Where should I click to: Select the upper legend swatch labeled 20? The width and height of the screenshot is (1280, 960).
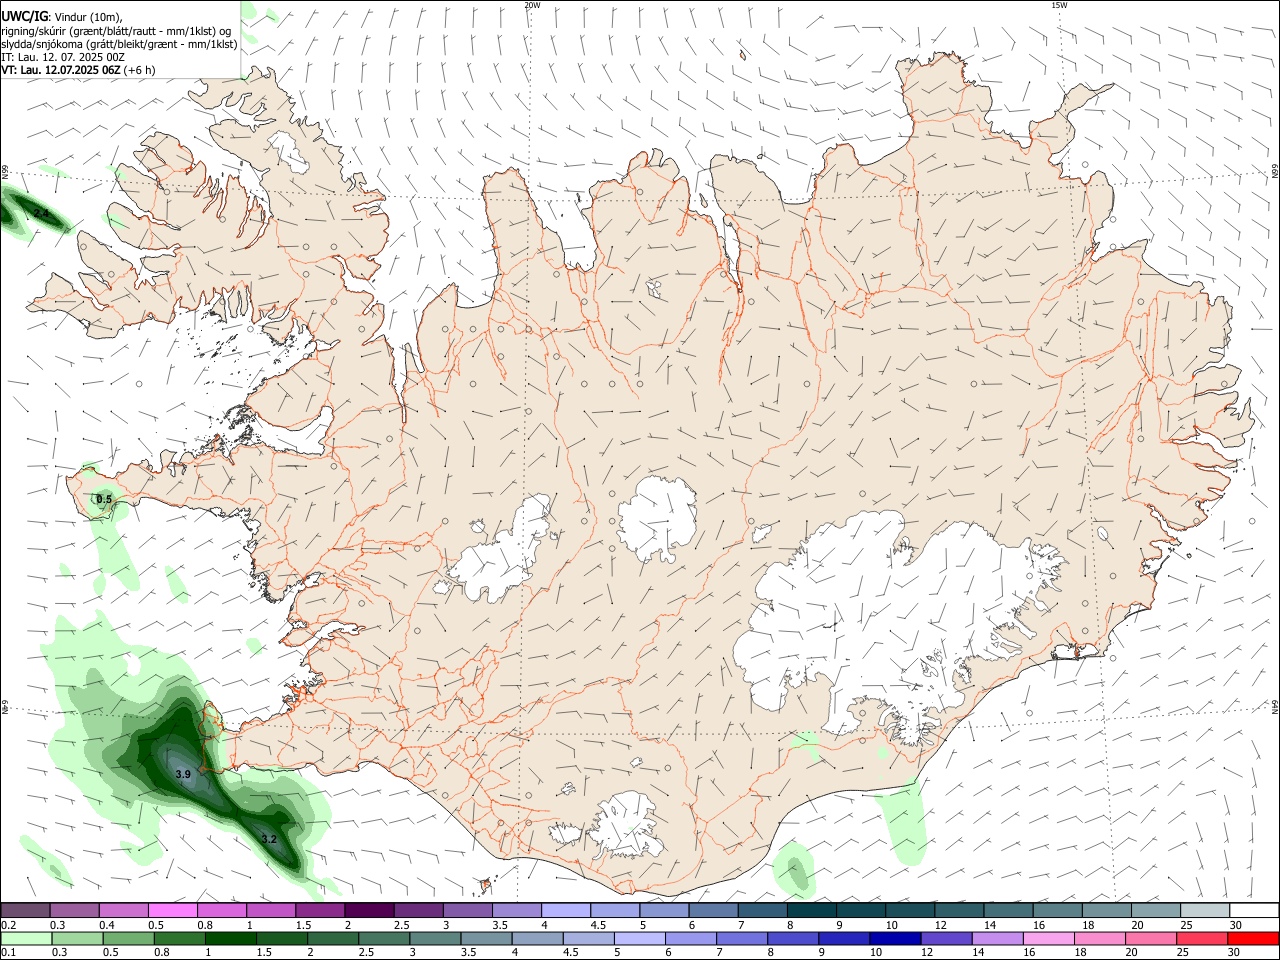pos(1156,910)
